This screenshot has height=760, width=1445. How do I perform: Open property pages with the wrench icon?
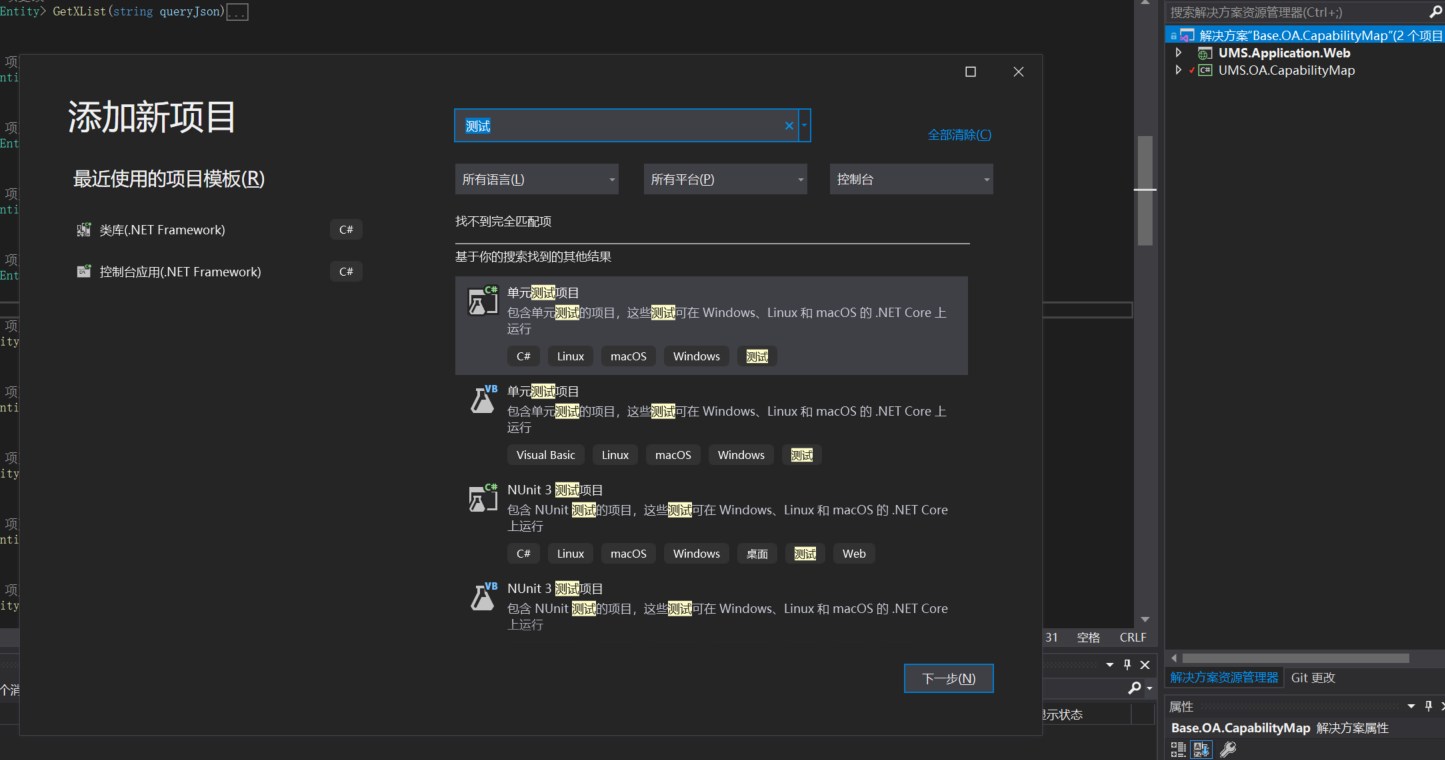(x=1227, y=749)
